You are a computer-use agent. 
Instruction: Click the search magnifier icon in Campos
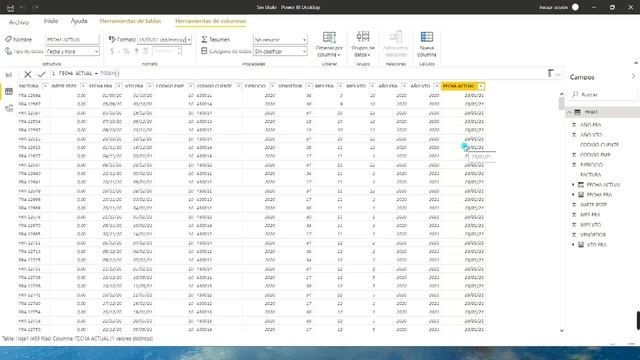tap(575, 95)
